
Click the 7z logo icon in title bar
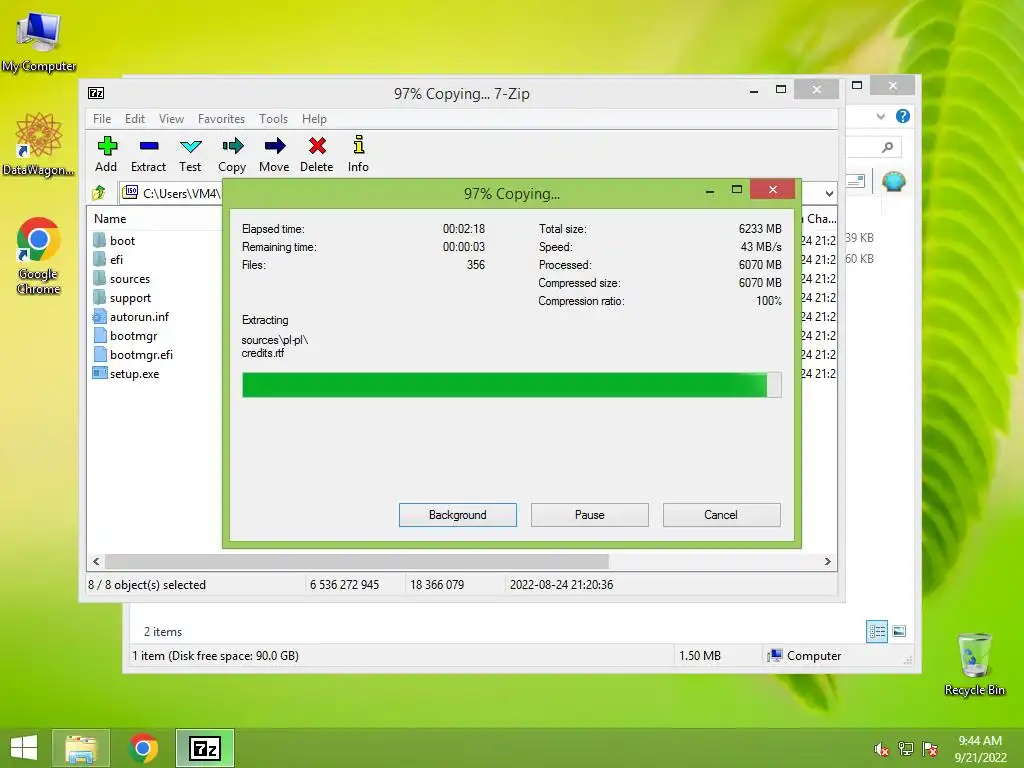96,93
